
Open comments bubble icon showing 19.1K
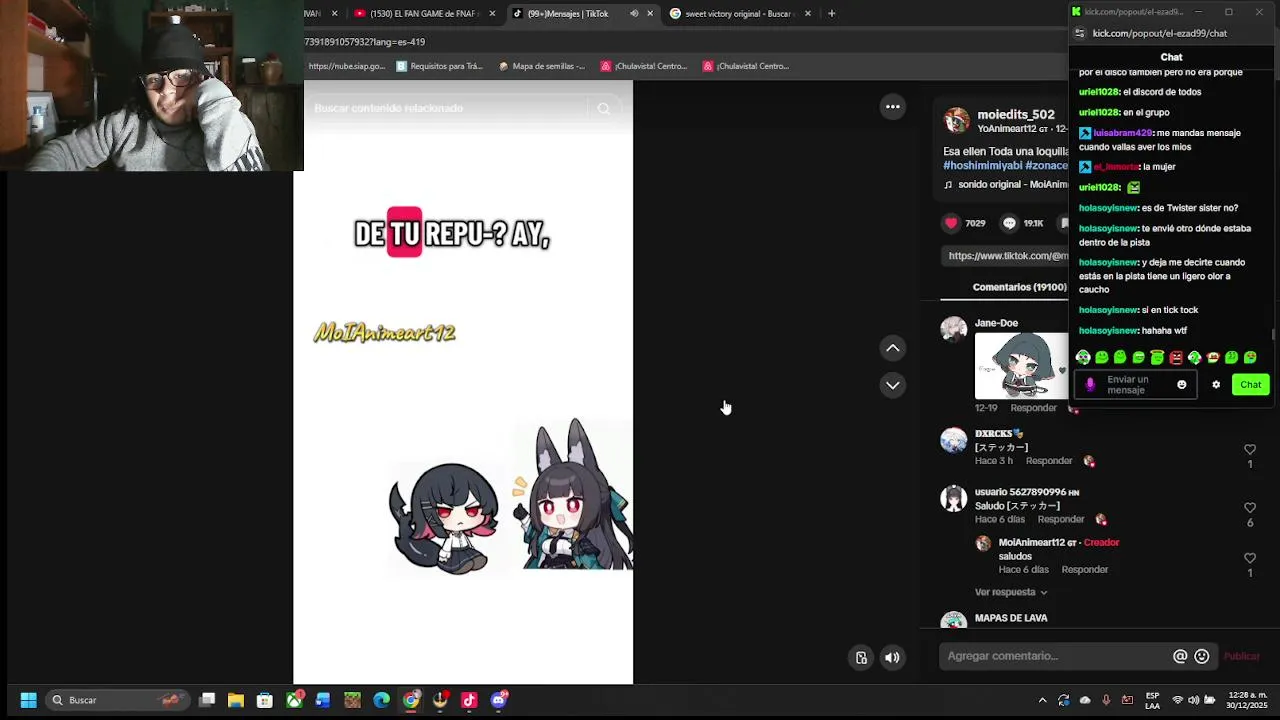point(1009,223)
